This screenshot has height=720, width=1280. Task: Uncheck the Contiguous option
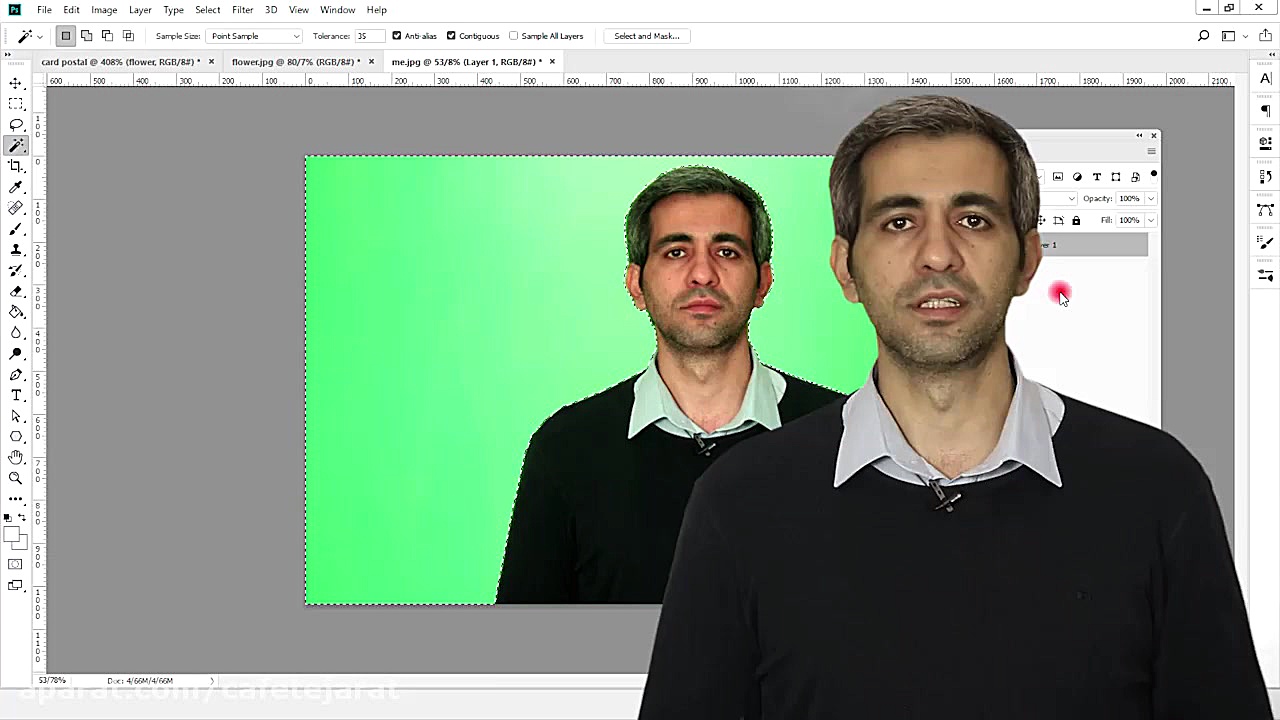coord(451,36)
